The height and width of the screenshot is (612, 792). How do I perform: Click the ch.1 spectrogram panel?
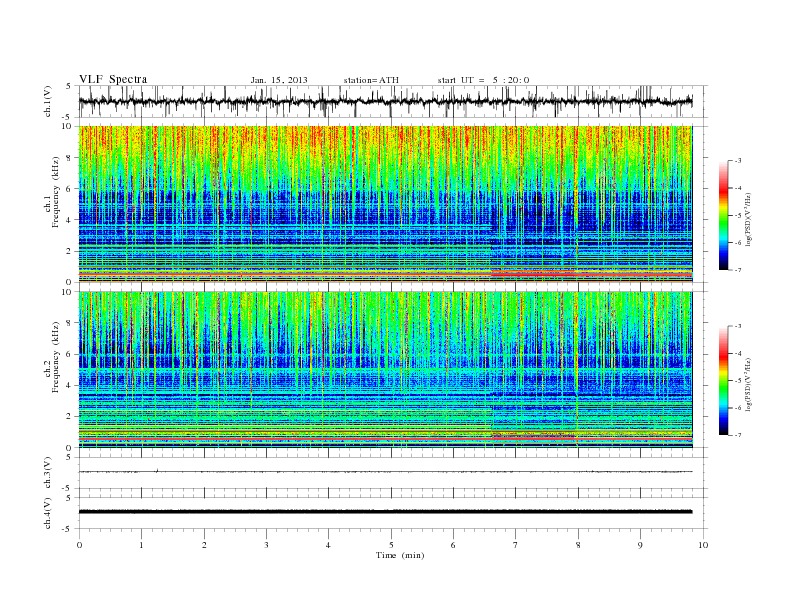[x=385, y=204]
